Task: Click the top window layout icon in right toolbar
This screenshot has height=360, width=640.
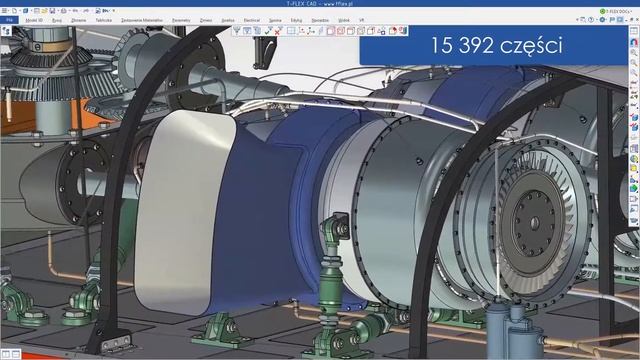Action: click(634, 31)
